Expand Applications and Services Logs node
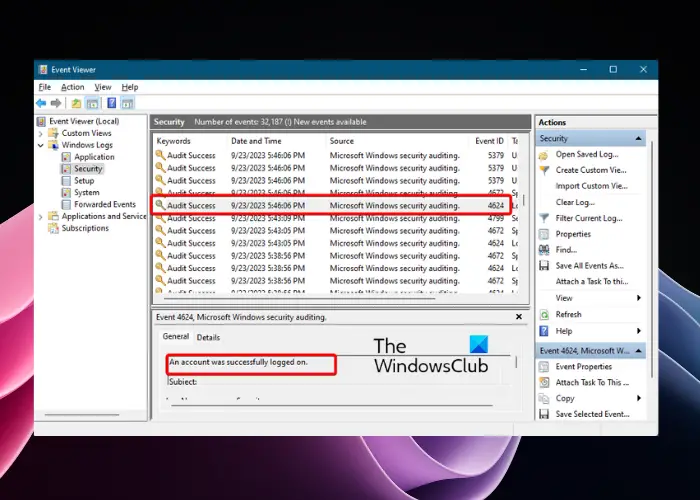 pyautogui.click(x=41, y=217)
